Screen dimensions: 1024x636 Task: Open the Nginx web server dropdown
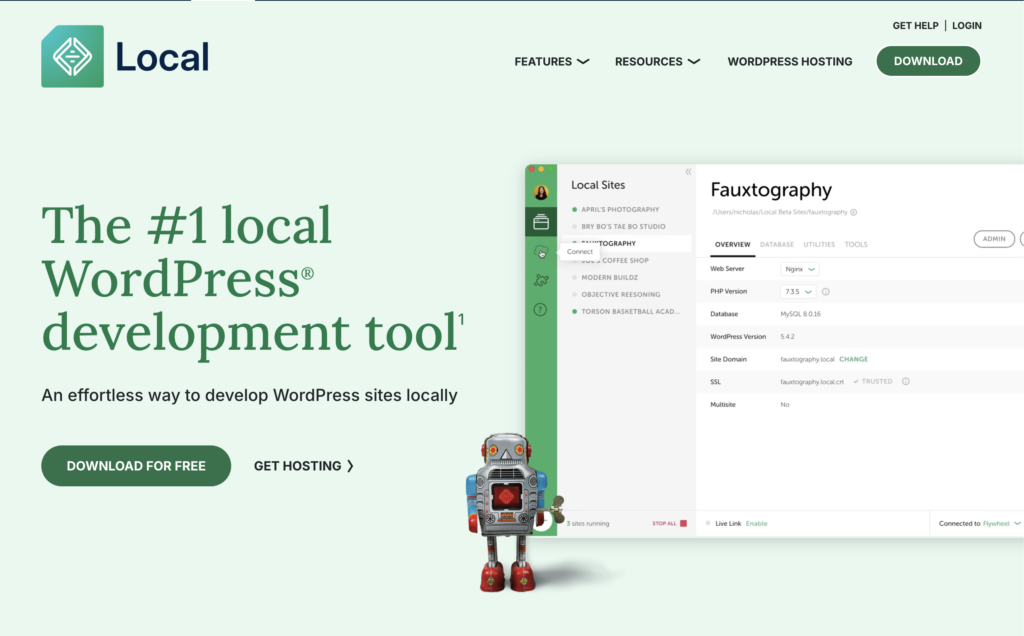point(800,269)
